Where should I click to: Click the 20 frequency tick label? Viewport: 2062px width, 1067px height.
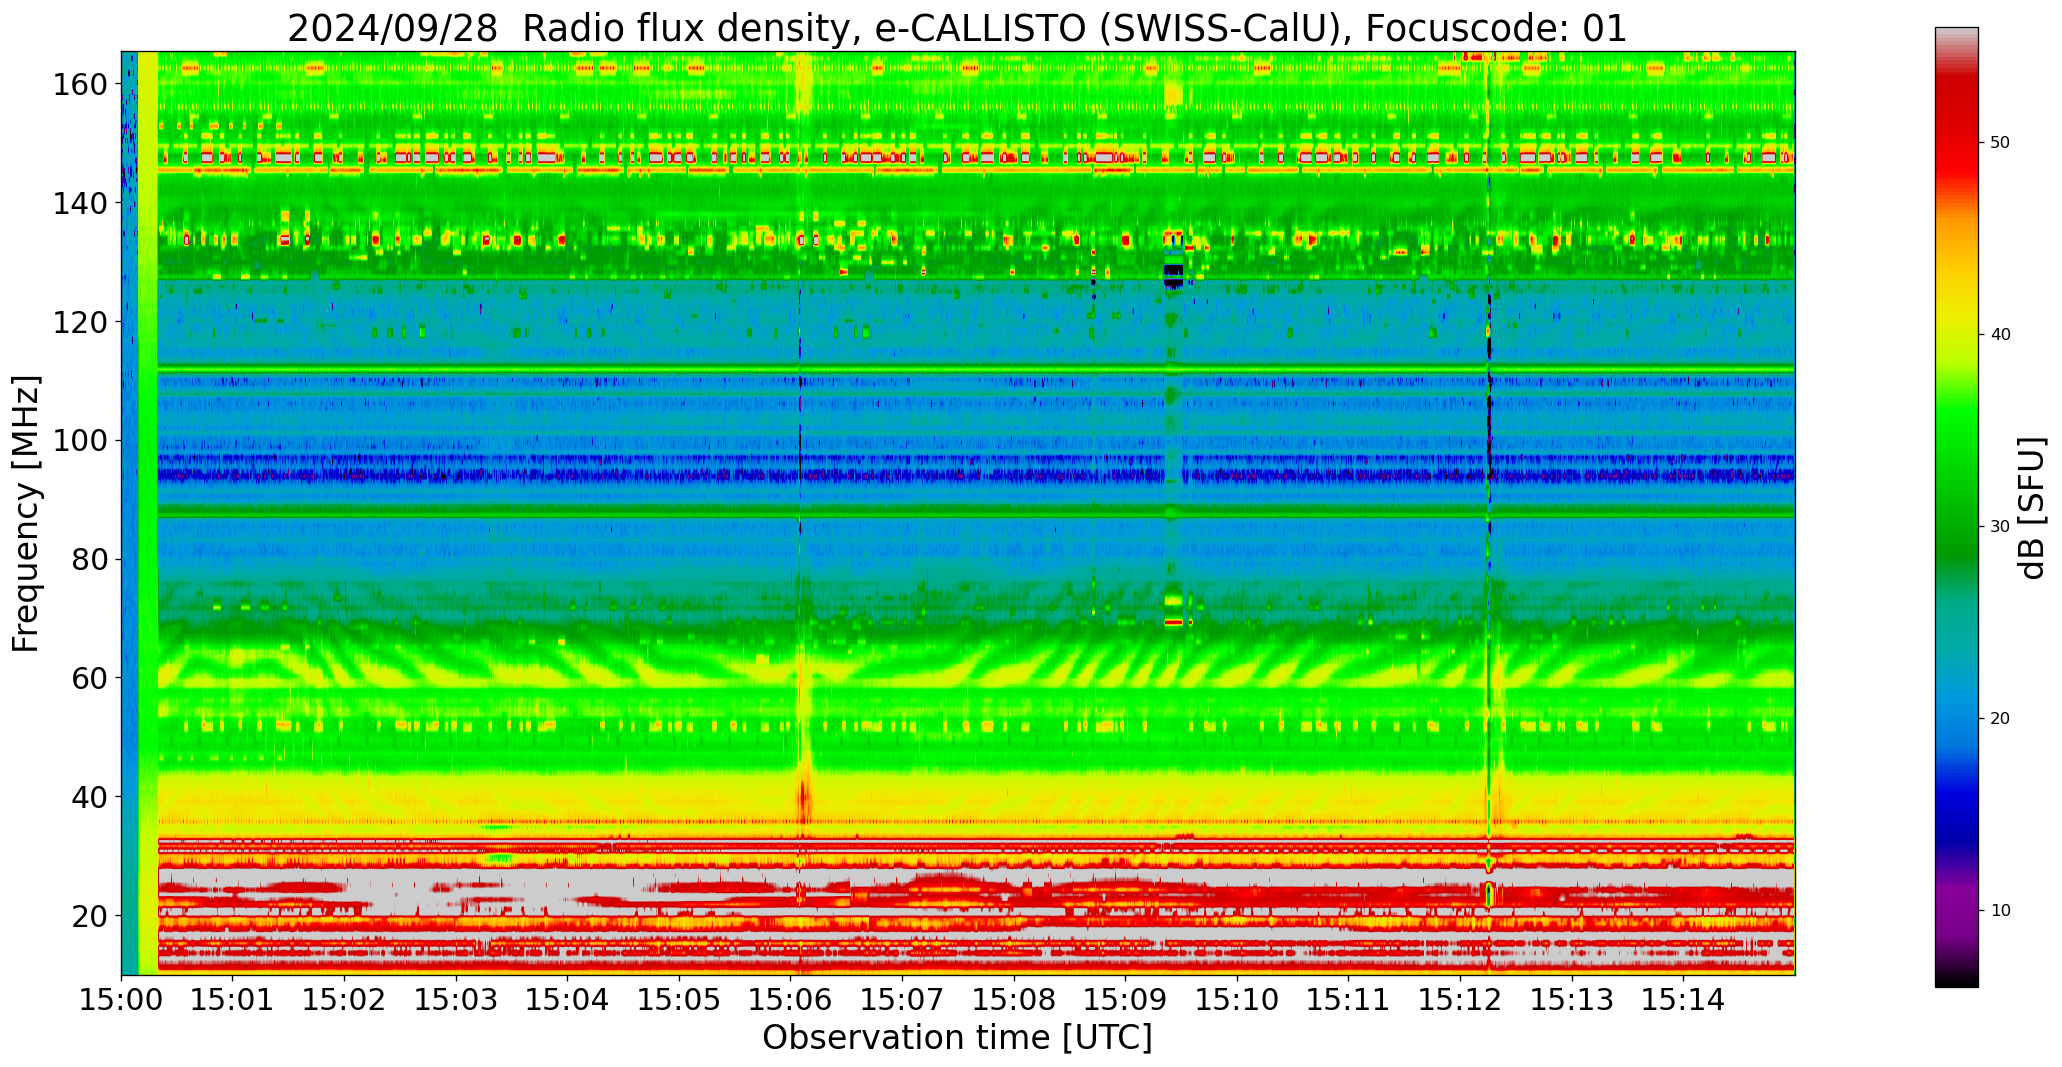(x=90, y=916)
